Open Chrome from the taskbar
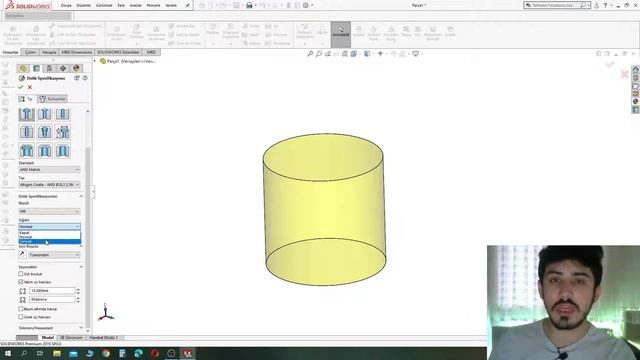This screenshot has height=360, width=640. 106,353
